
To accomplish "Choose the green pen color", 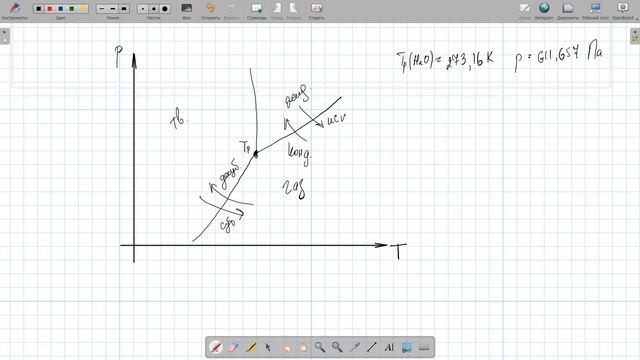I will point(72,9).
